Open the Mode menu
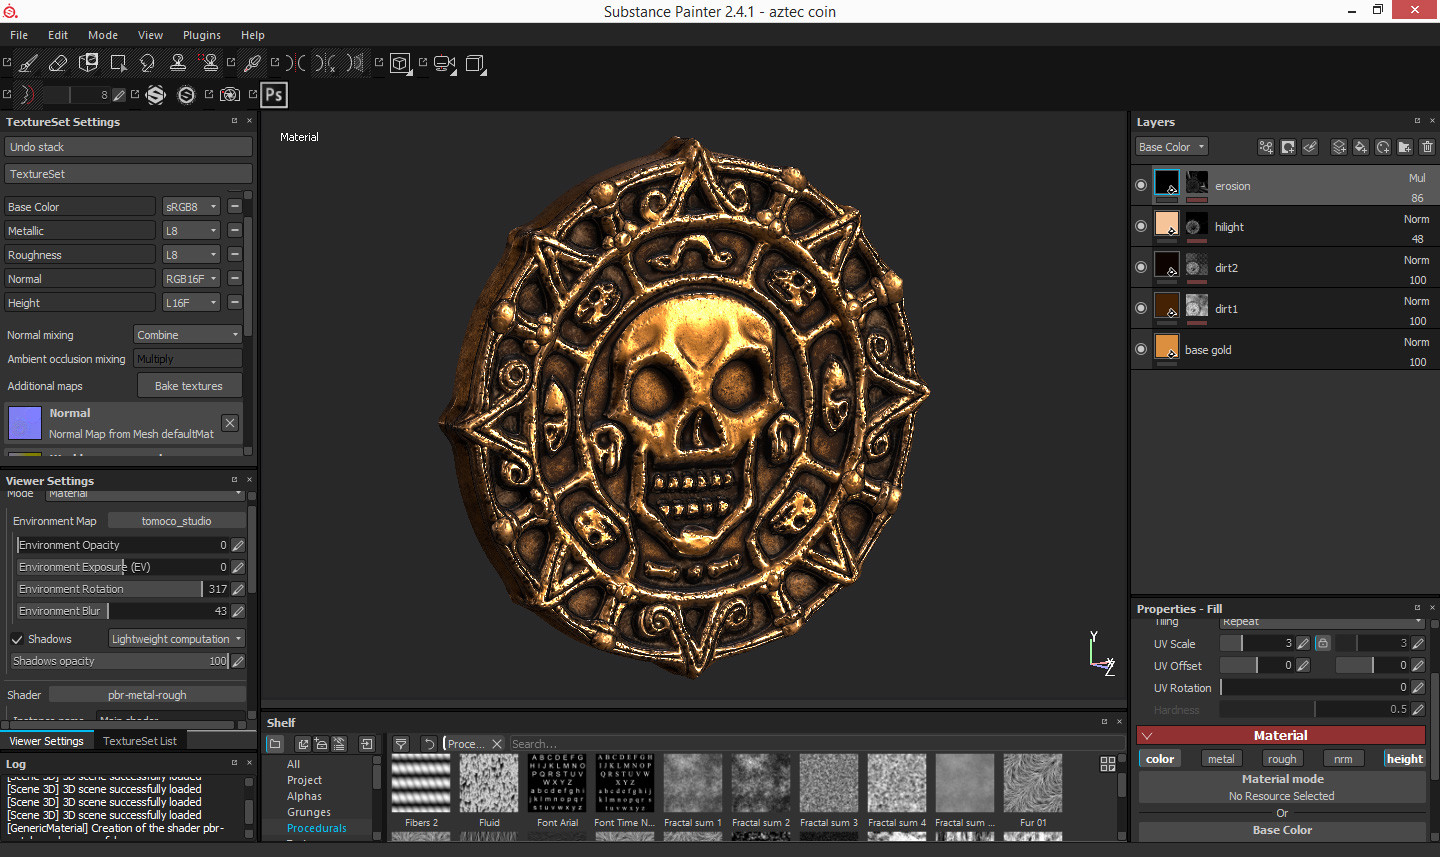 [103, 35]
